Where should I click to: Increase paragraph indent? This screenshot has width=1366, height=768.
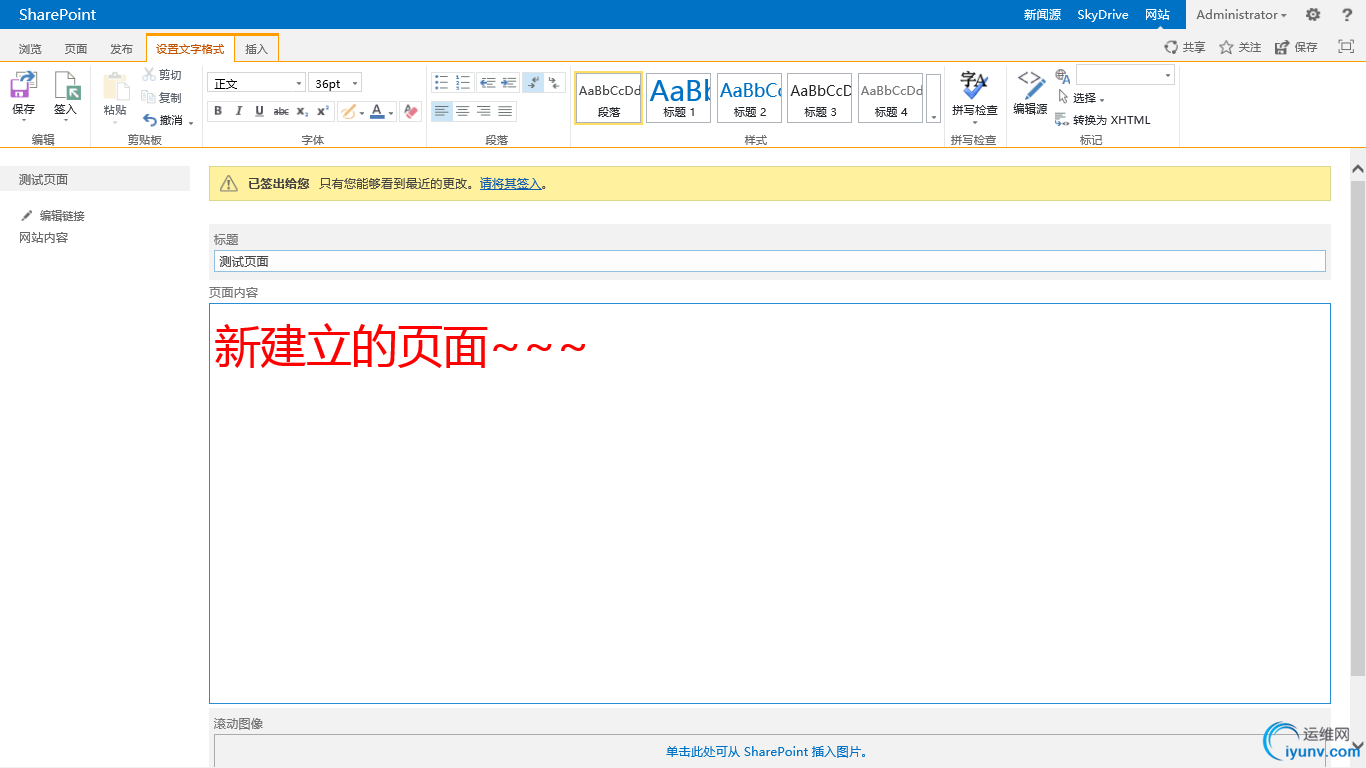[508, 82]
